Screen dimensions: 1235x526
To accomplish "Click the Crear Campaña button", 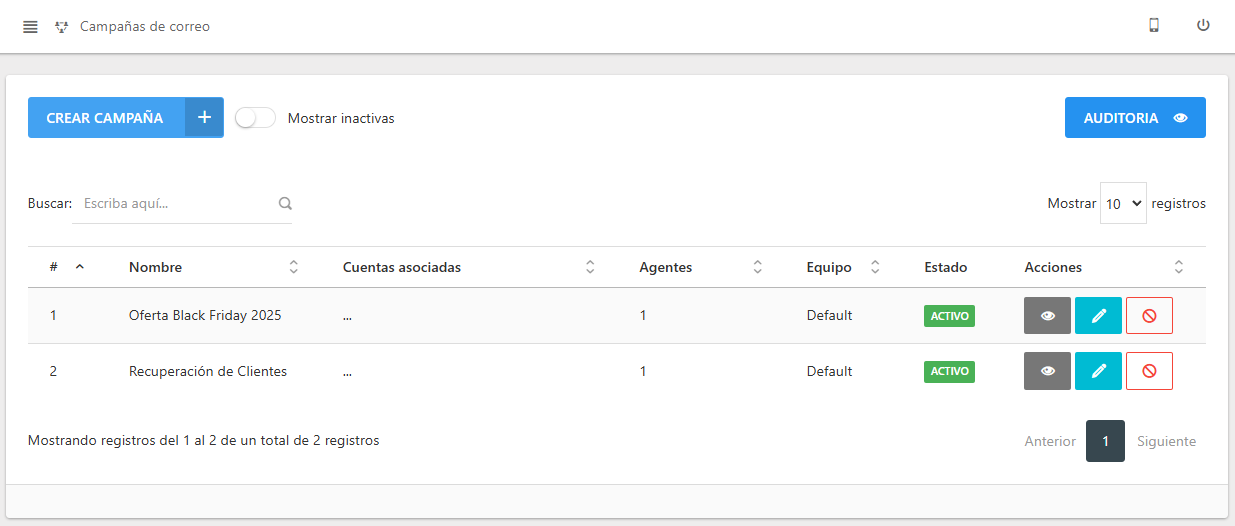I will (126, 117).
